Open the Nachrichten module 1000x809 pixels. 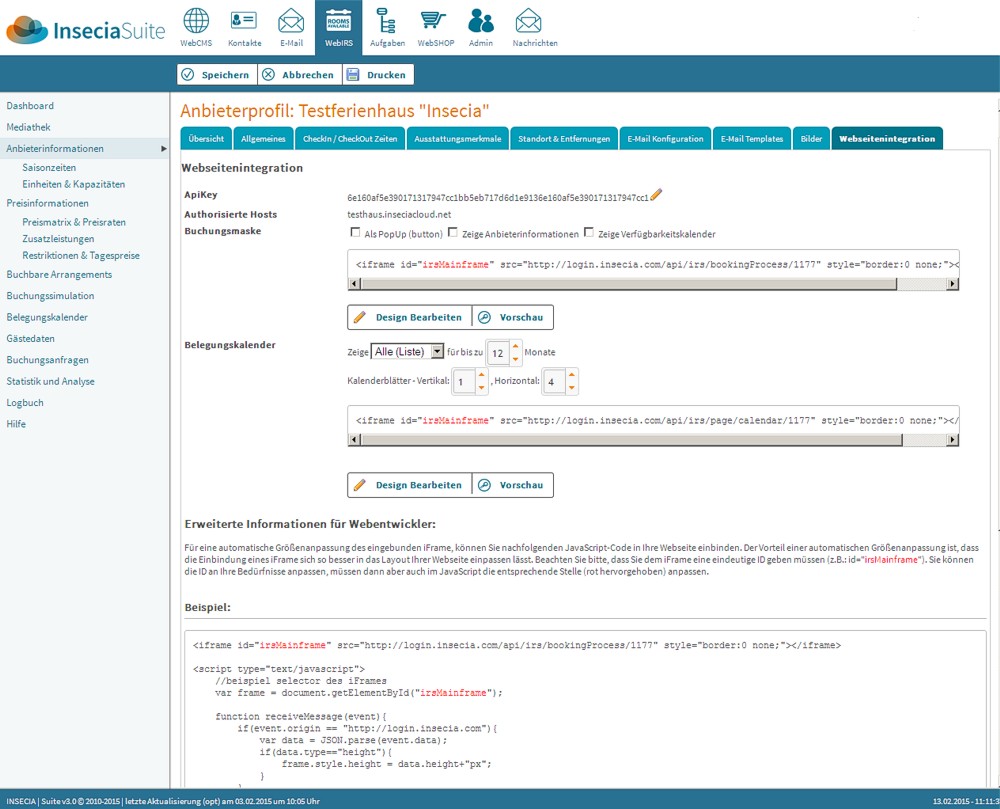tap(534, 27)
